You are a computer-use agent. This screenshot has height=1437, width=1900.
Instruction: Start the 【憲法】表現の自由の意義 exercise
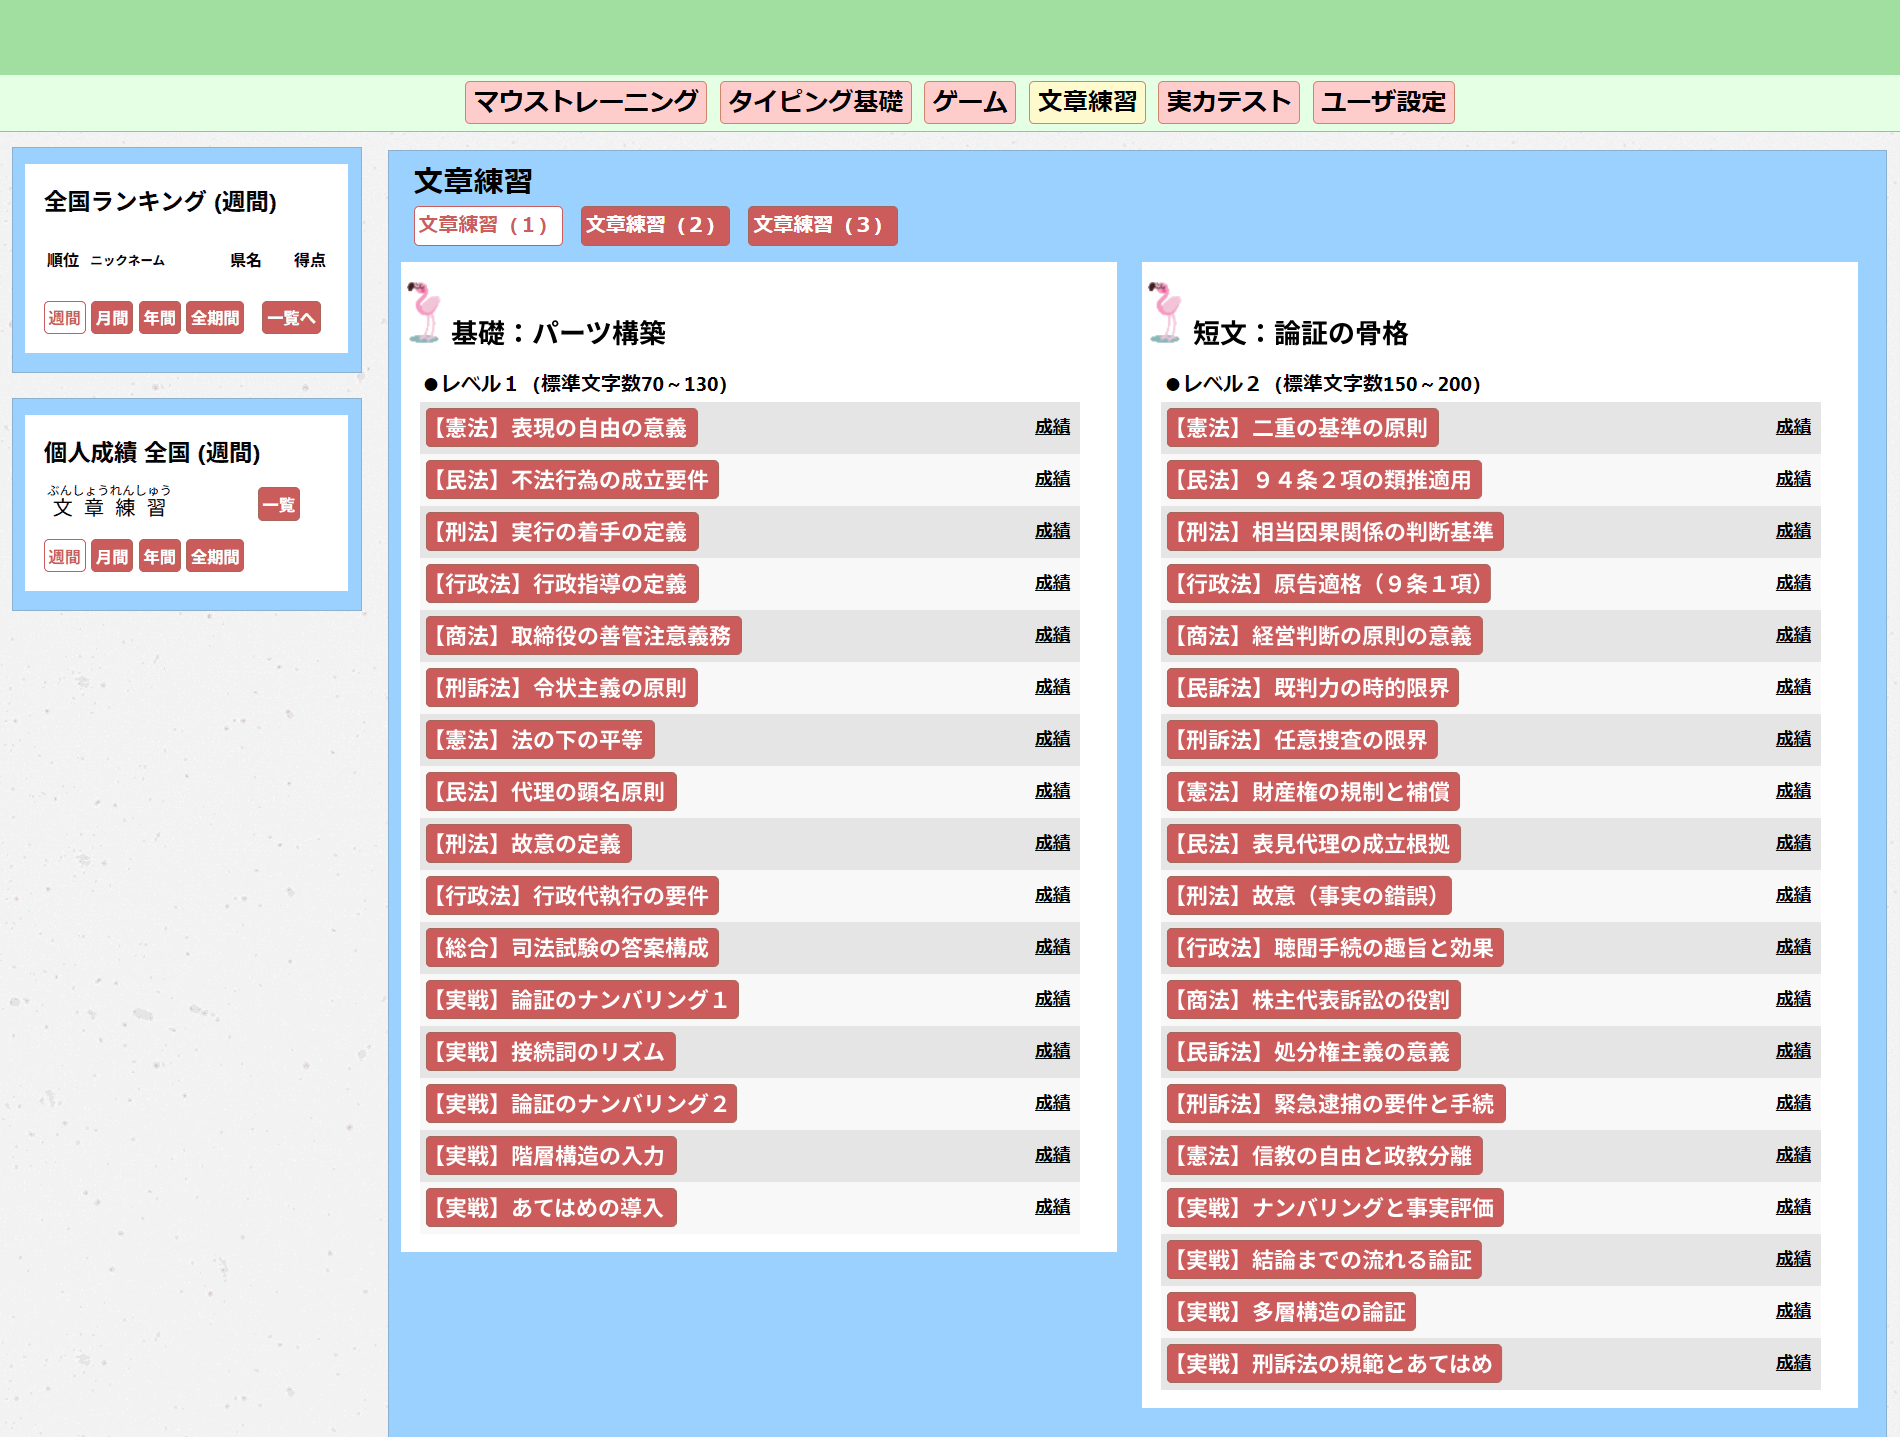[561, 428]
